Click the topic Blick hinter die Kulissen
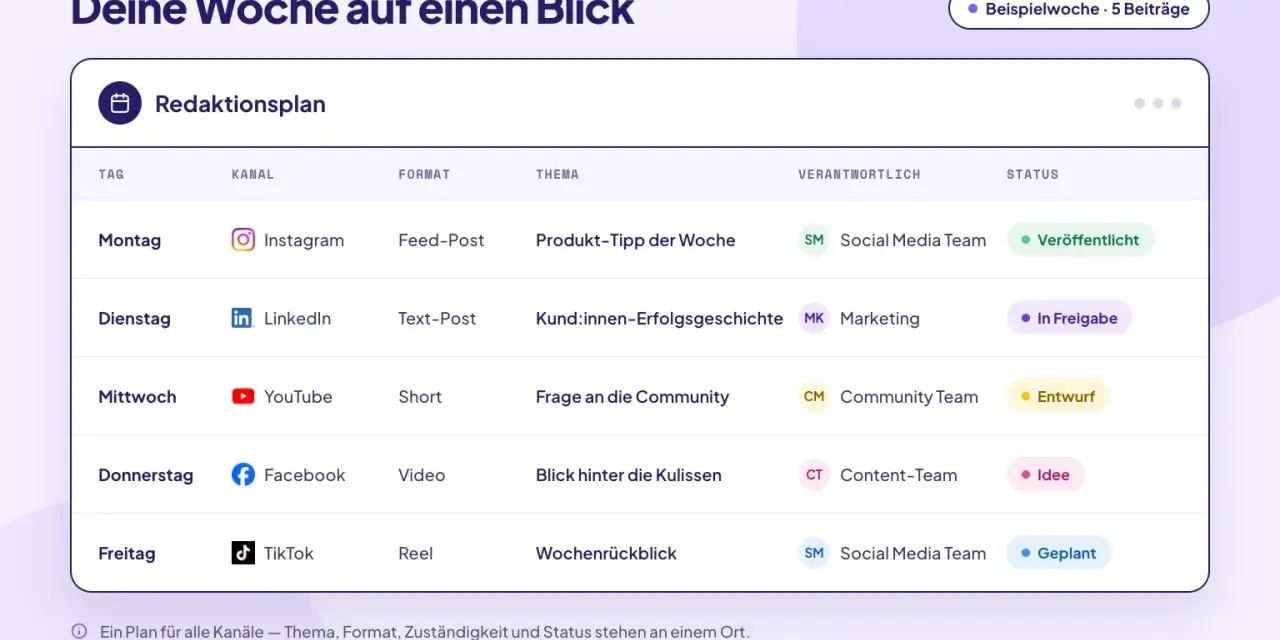This screenshot has height=640, width=1280. pyautogui.click(x=628, y=474)
